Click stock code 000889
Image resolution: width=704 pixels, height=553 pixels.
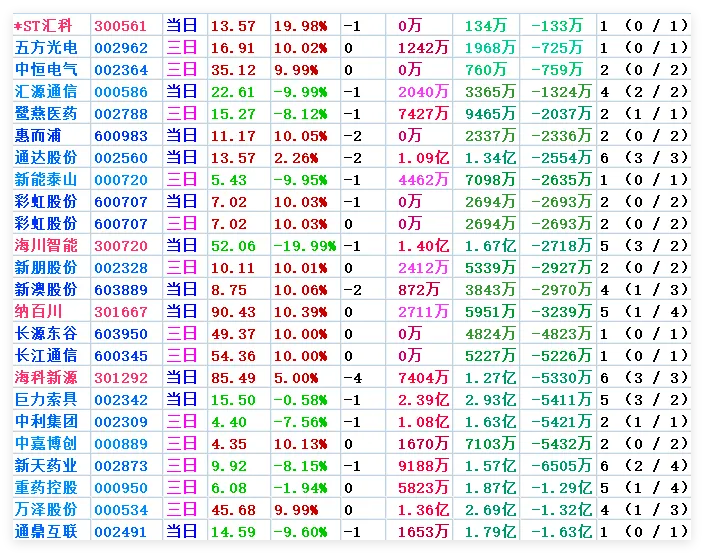[121, 444]
